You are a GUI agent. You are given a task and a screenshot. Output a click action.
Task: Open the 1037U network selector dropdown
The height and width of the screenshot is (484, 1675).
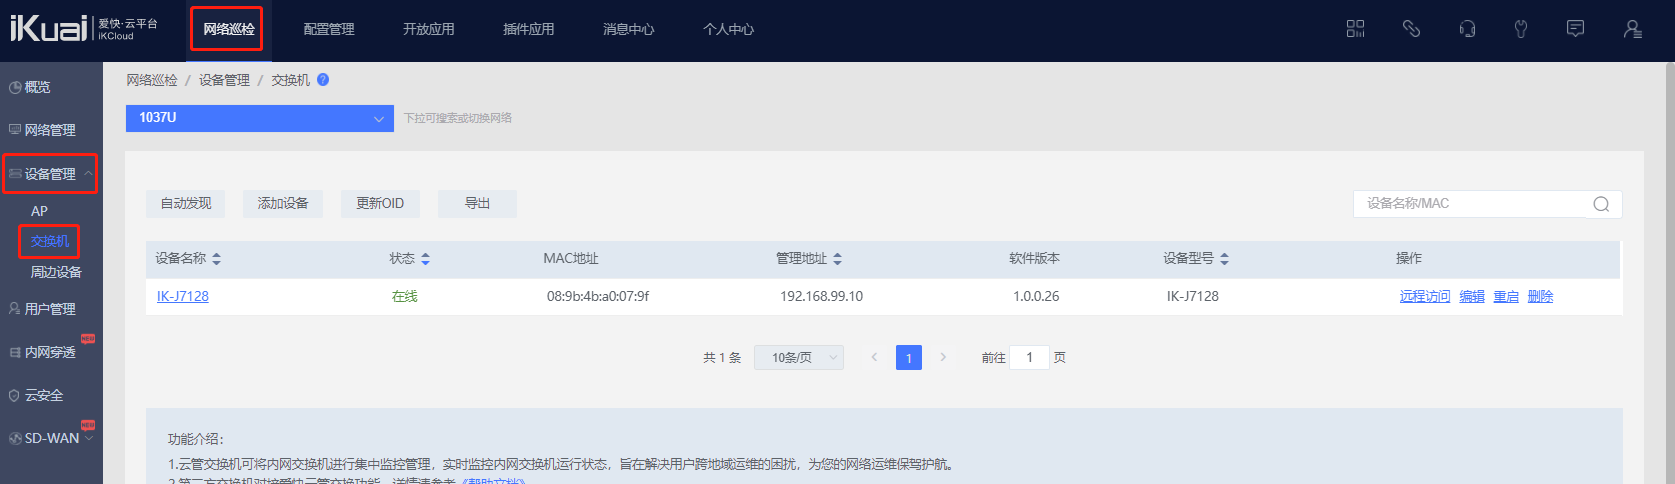click(x=260, y=118)
